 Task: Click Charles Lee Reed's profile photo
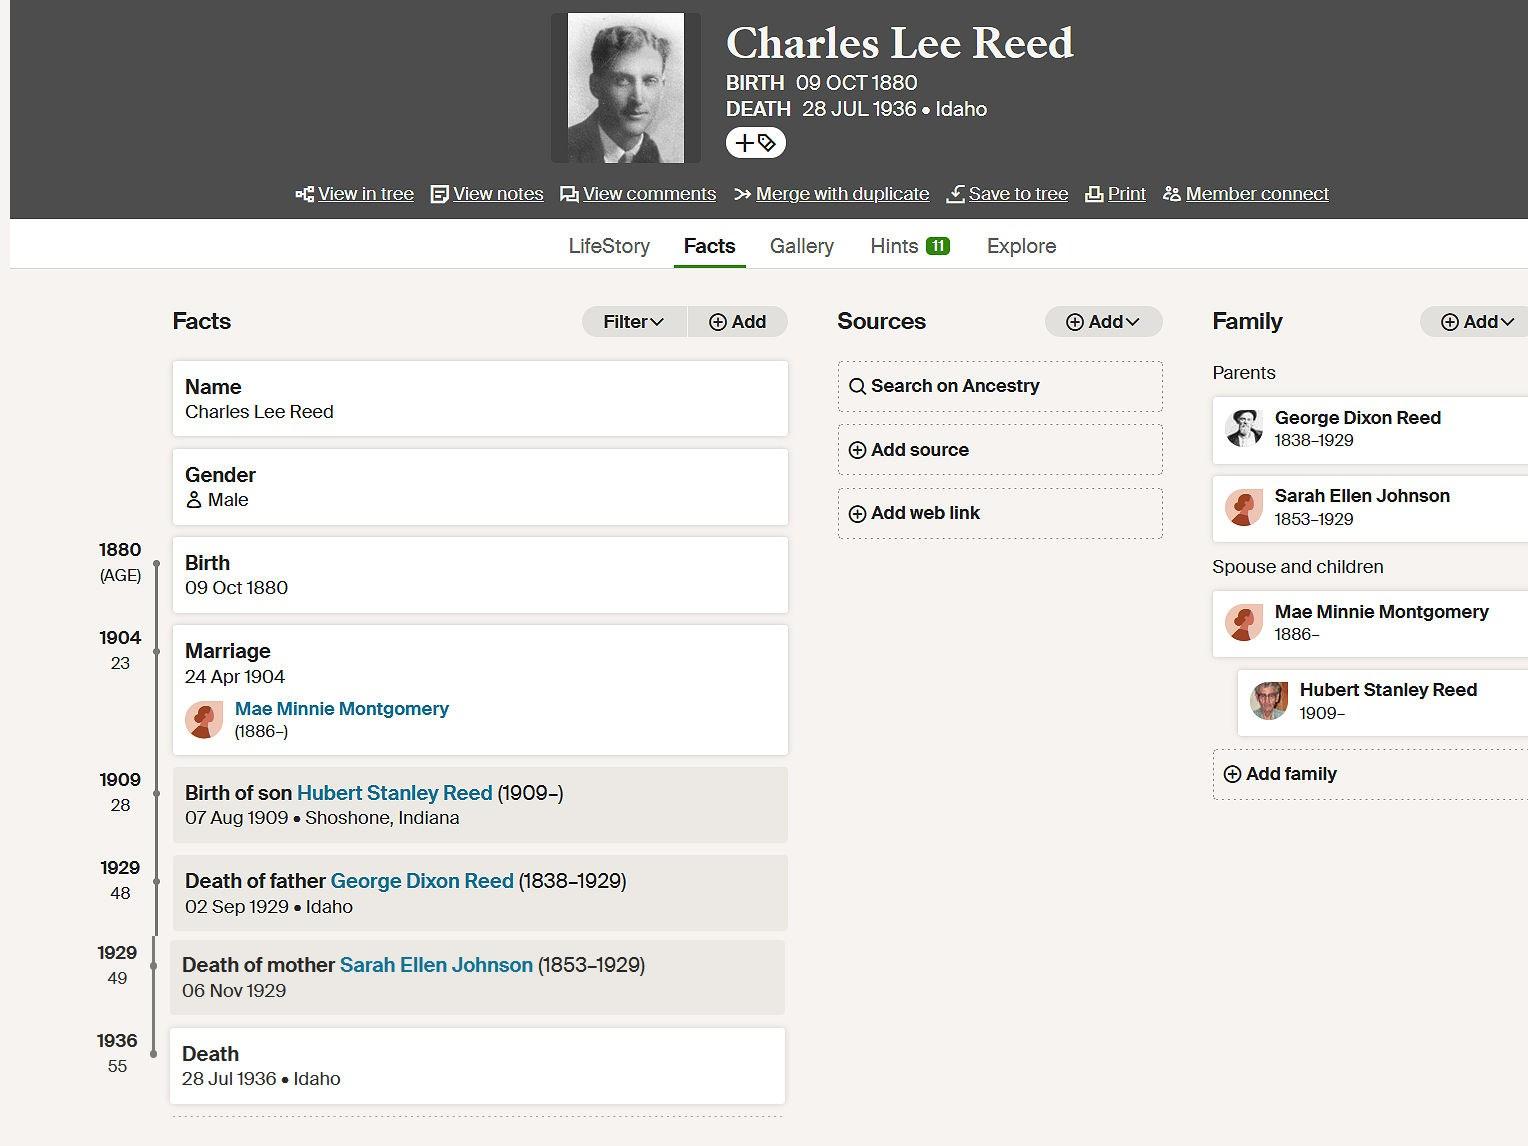click(626, 88)
